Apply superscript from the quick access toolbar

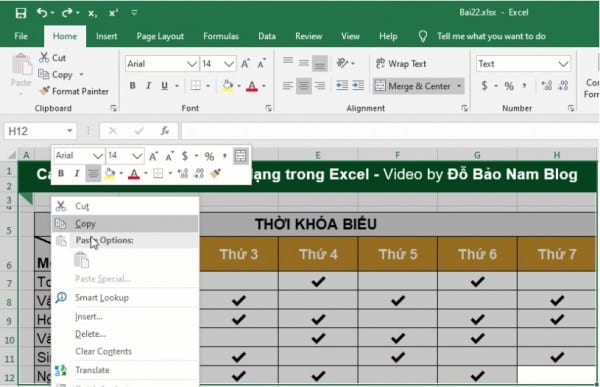coord(113,13)
